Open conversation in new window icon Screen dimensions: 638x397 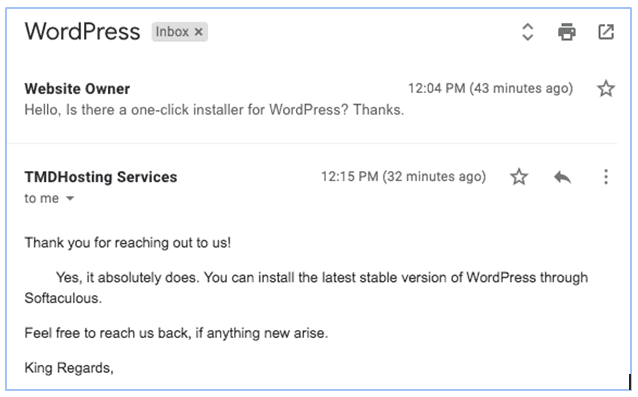(606, 32)
